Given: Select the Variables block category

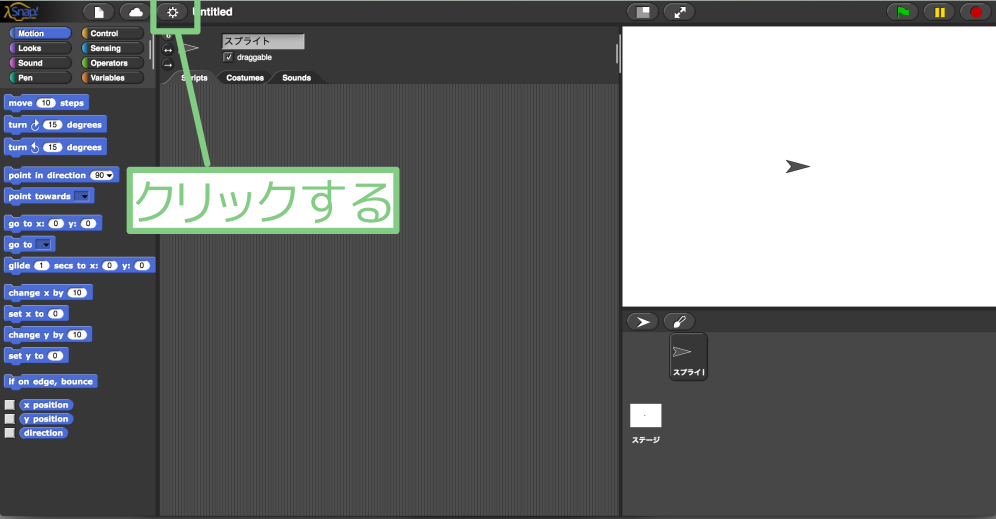Looking at the screenshot, I should 112,78.
